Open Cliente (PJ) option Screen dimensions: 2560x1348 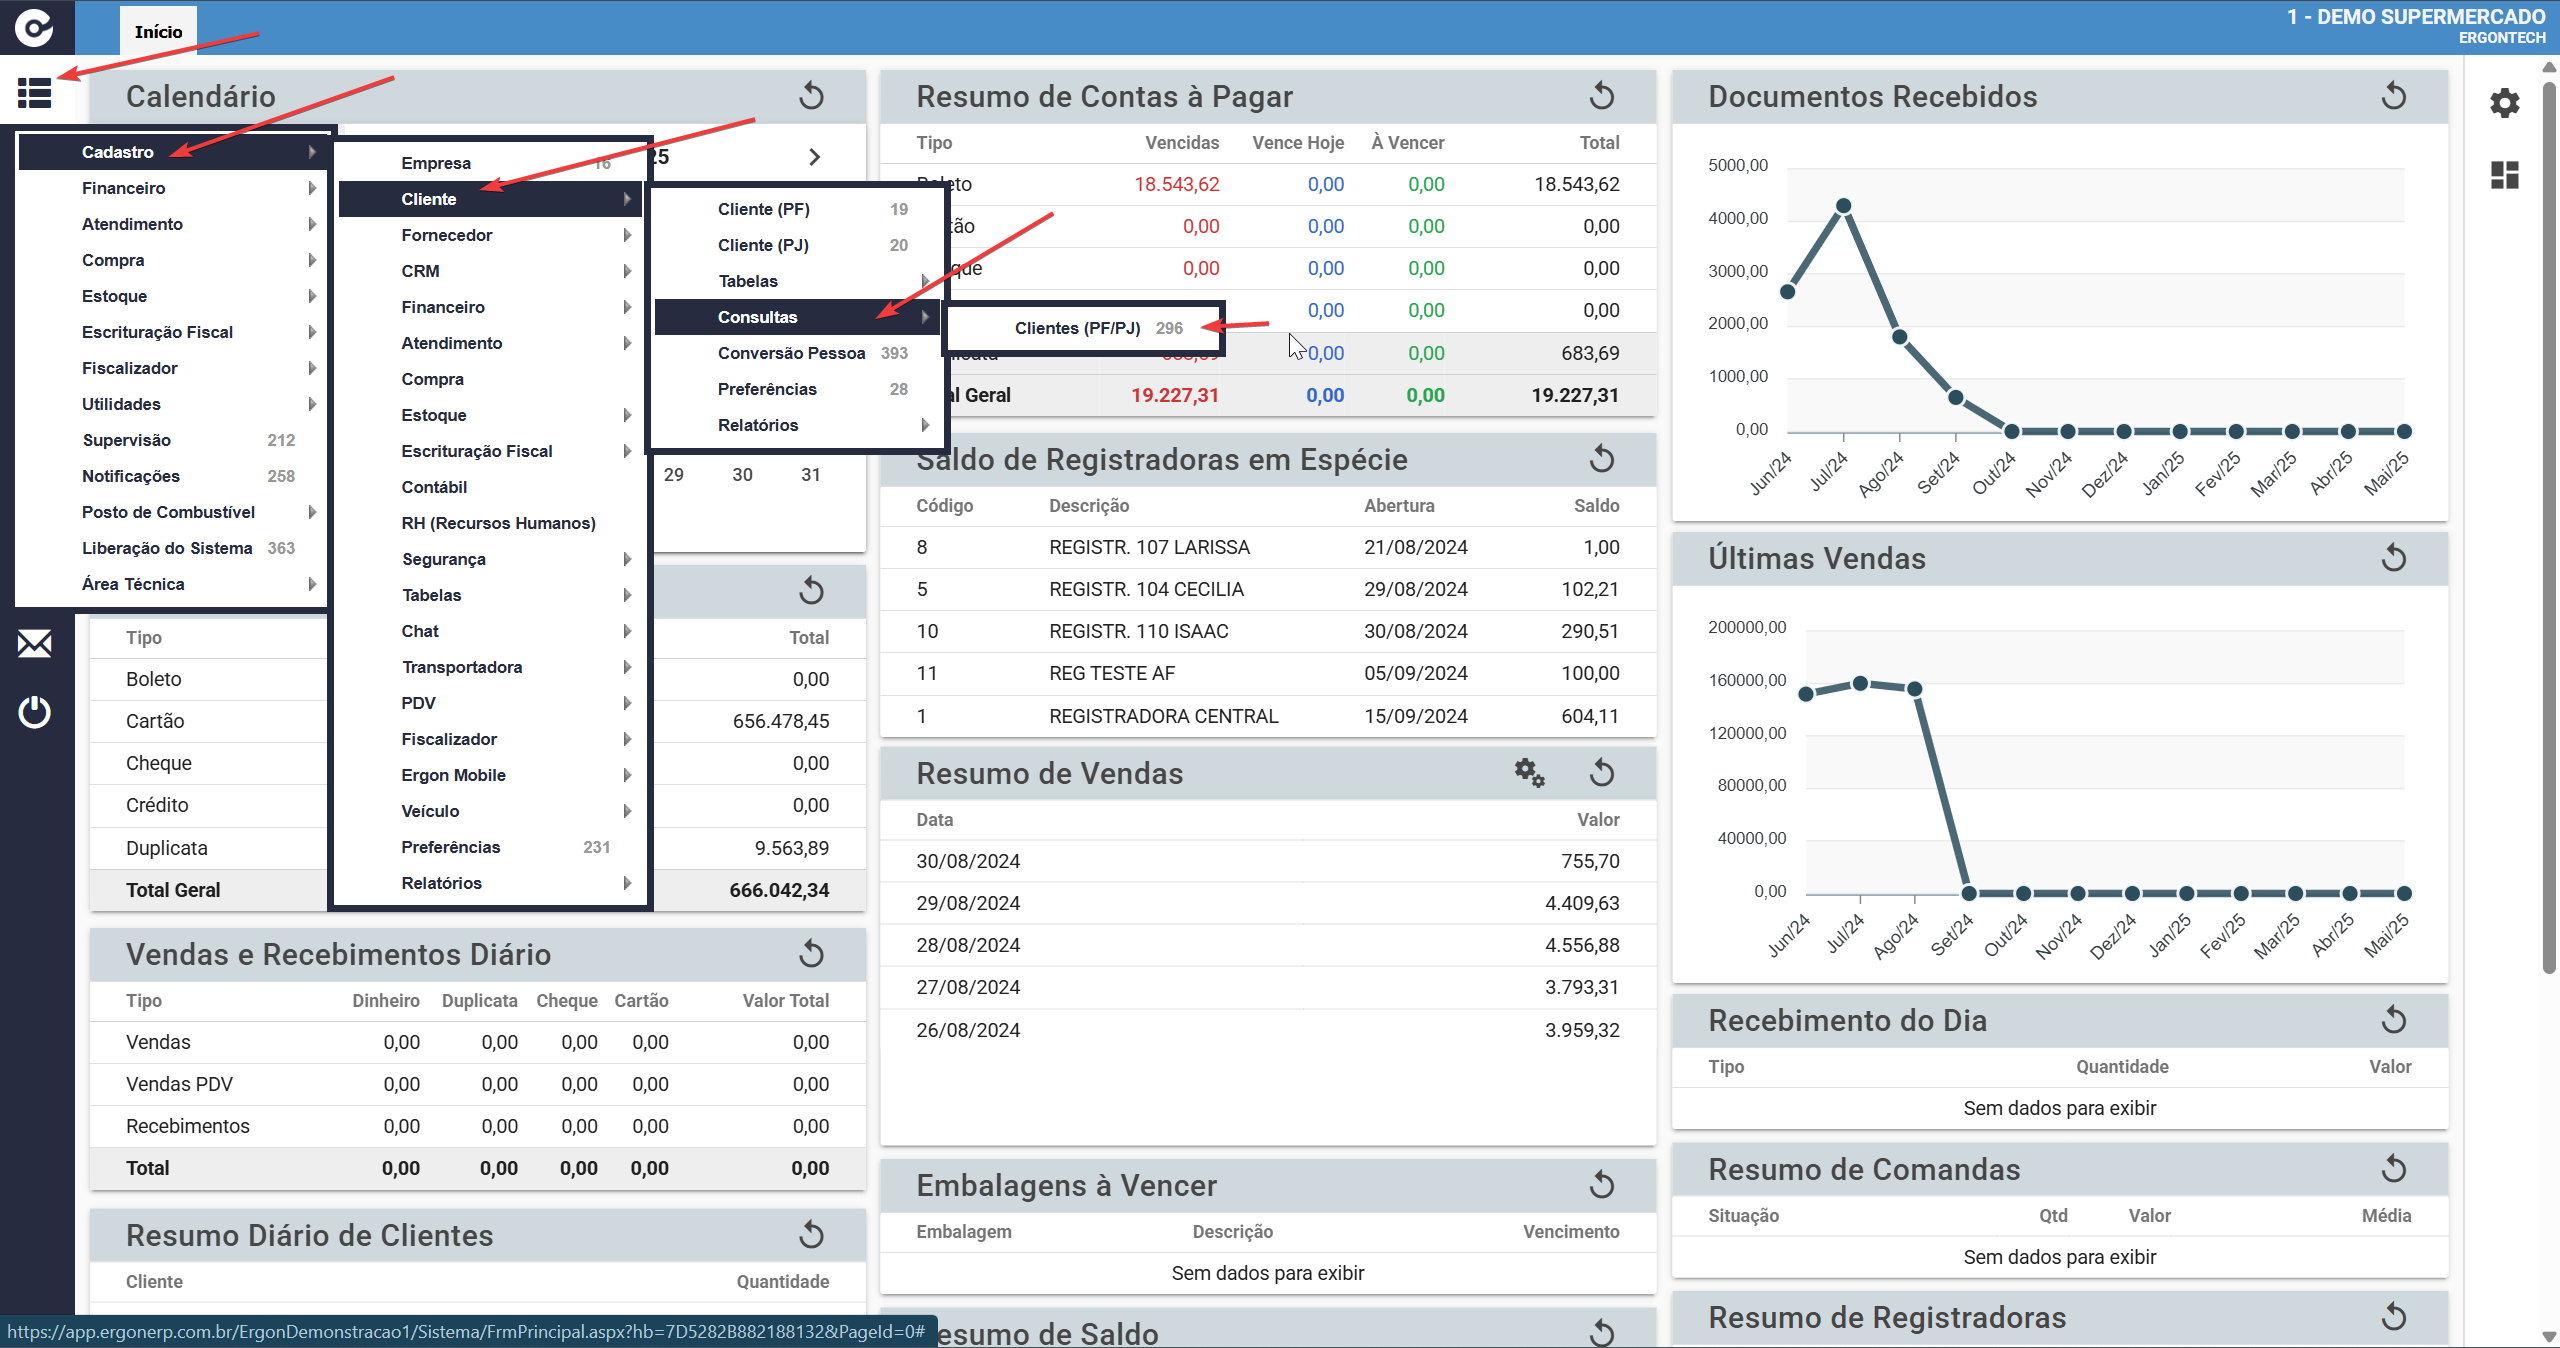(798, 245)
